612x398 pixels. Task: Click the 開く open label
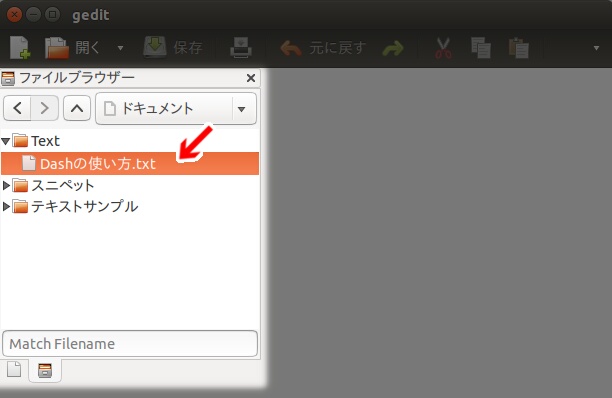pos(87,48)
